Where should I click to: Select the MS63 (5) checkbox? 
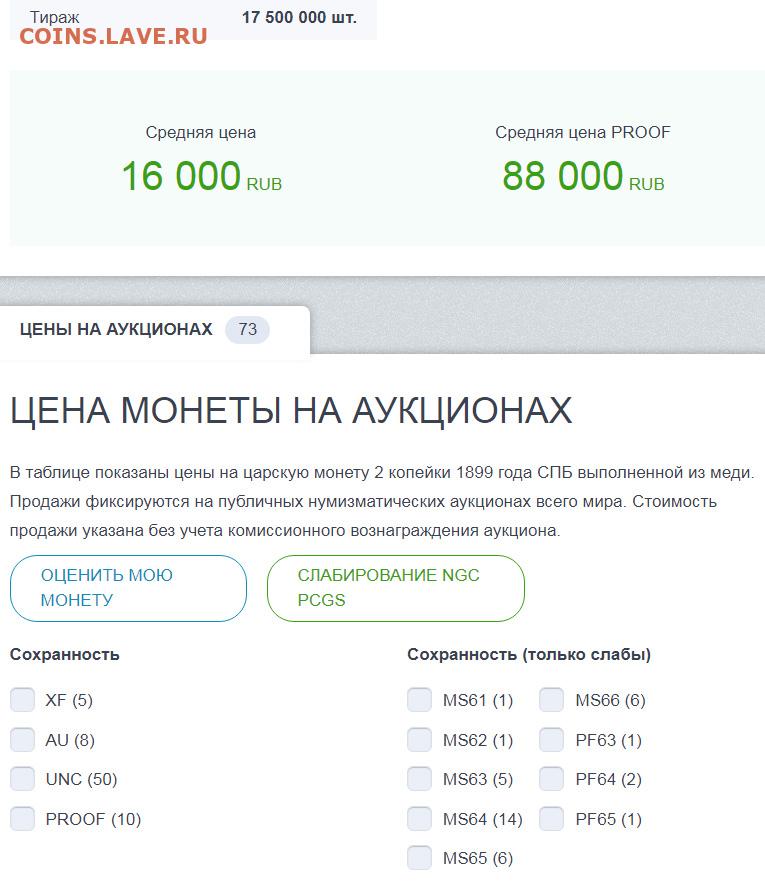point(419,779)
